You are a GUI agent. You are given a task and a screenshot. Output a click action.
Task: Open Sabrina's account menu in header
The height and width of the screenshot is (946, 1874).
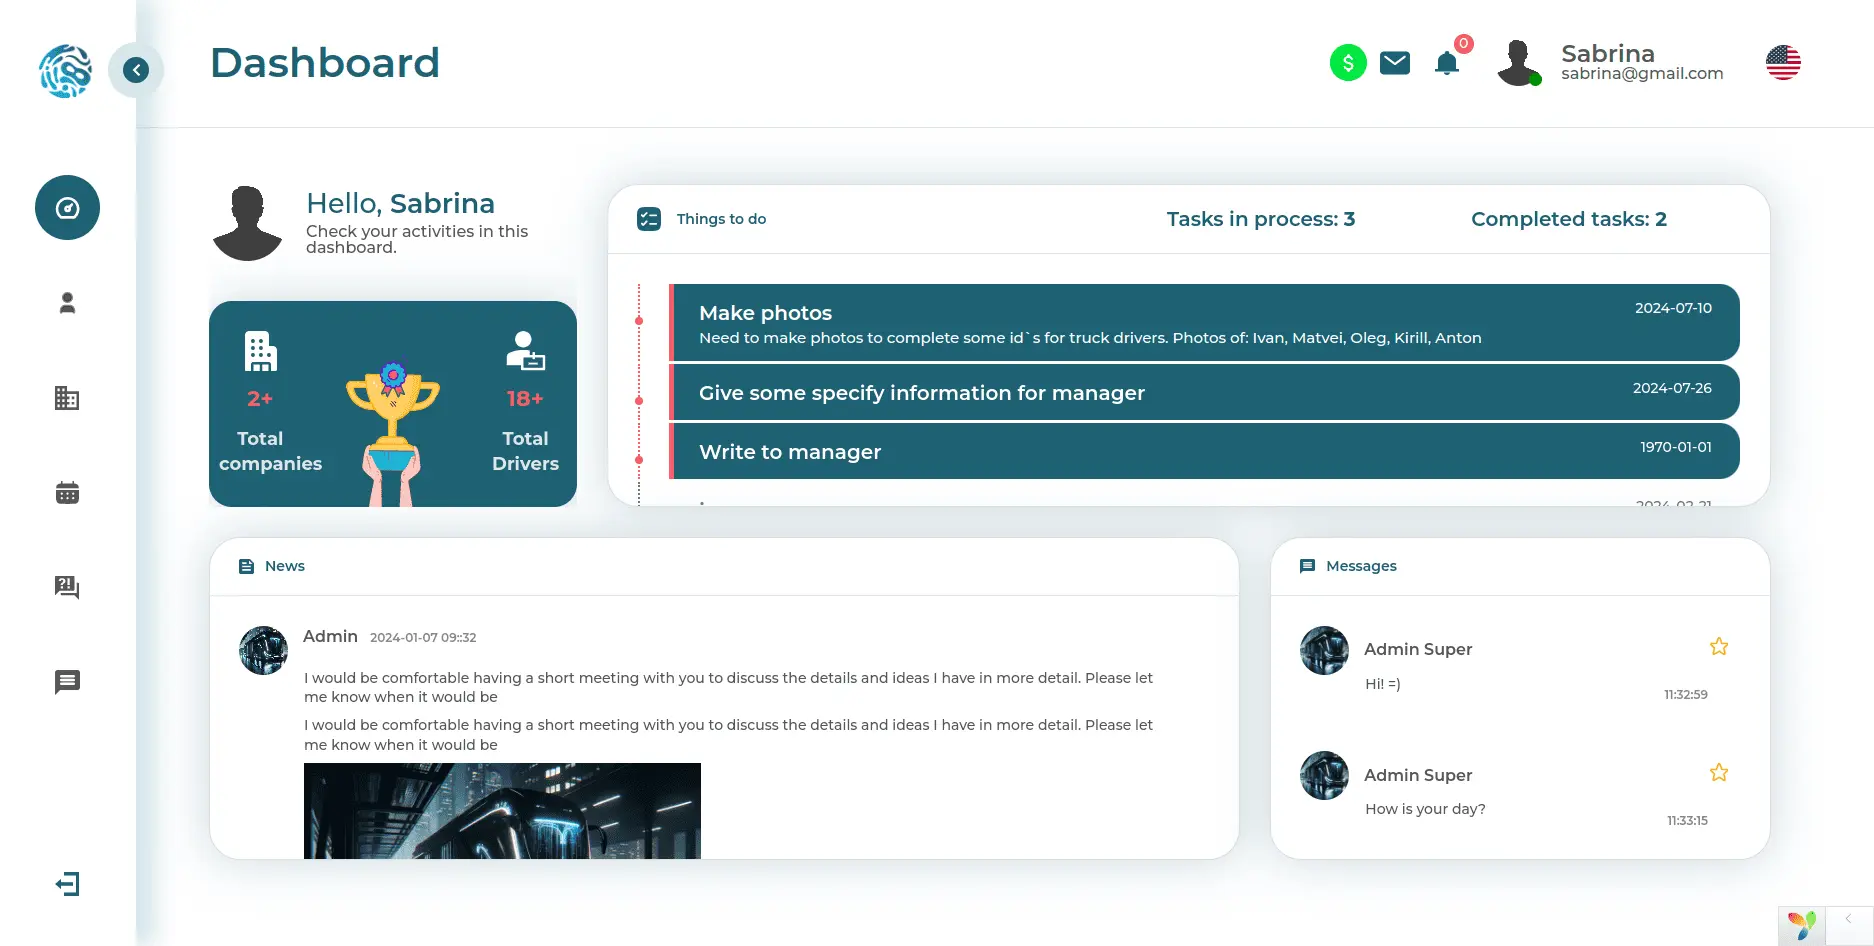(1610, 63)
